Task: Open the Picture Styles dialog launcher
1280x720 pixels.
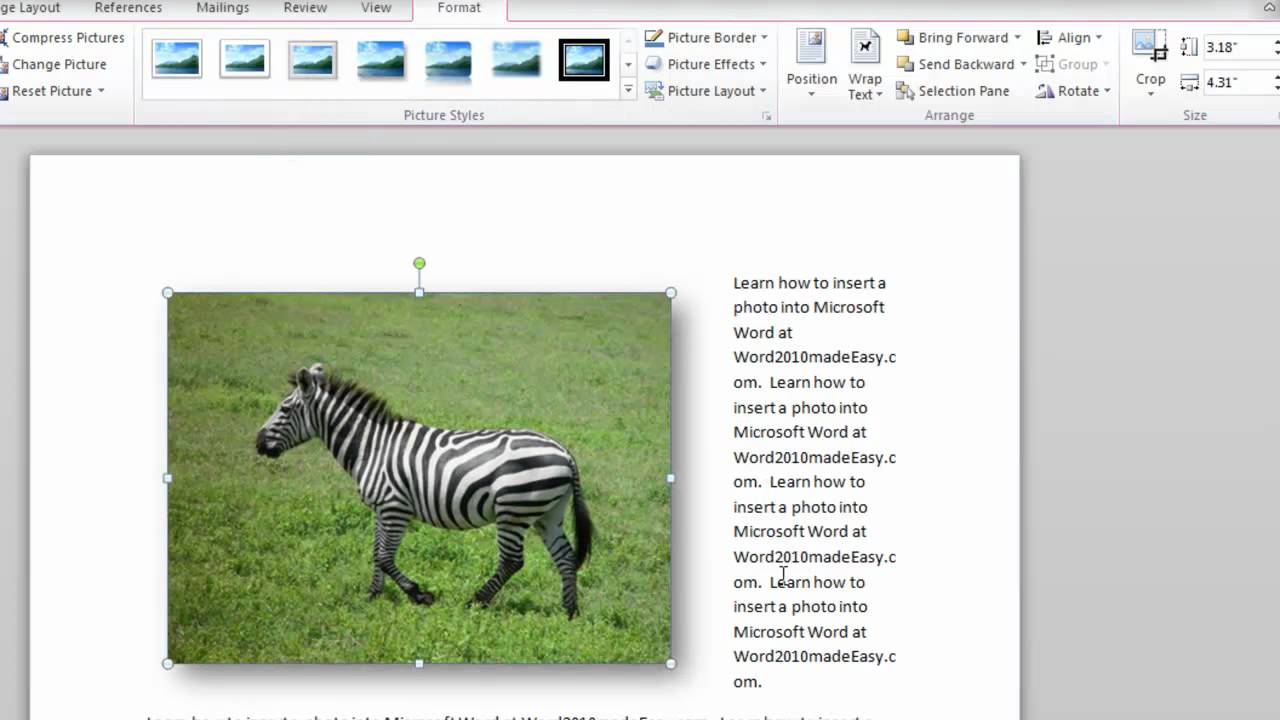Action: coord(767,116)
